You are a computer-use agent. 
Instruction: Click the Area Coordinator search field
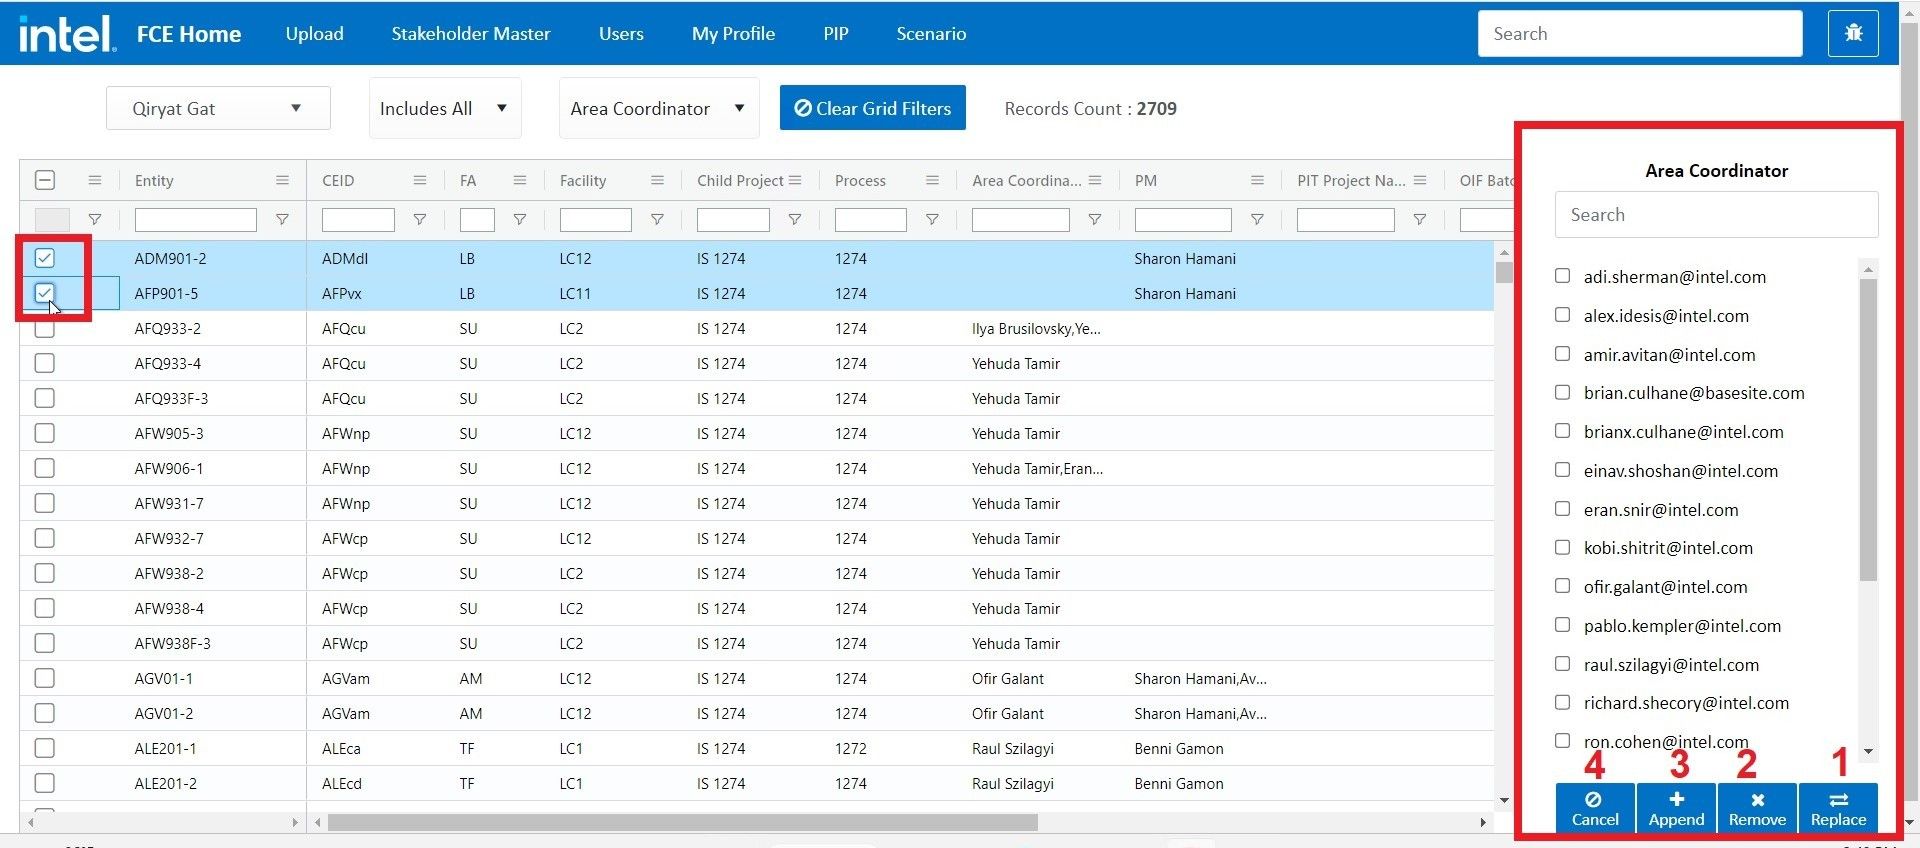[1715, 215]
